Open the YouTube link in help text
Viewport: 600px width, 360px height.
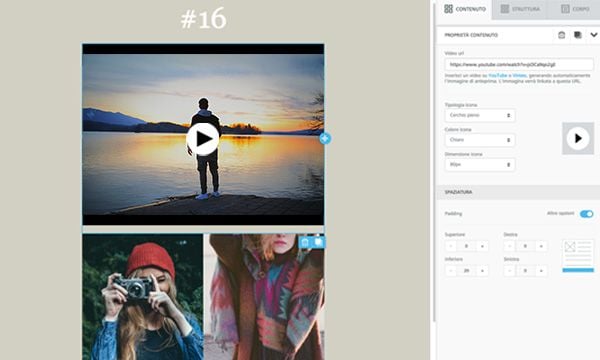[498, 76]
